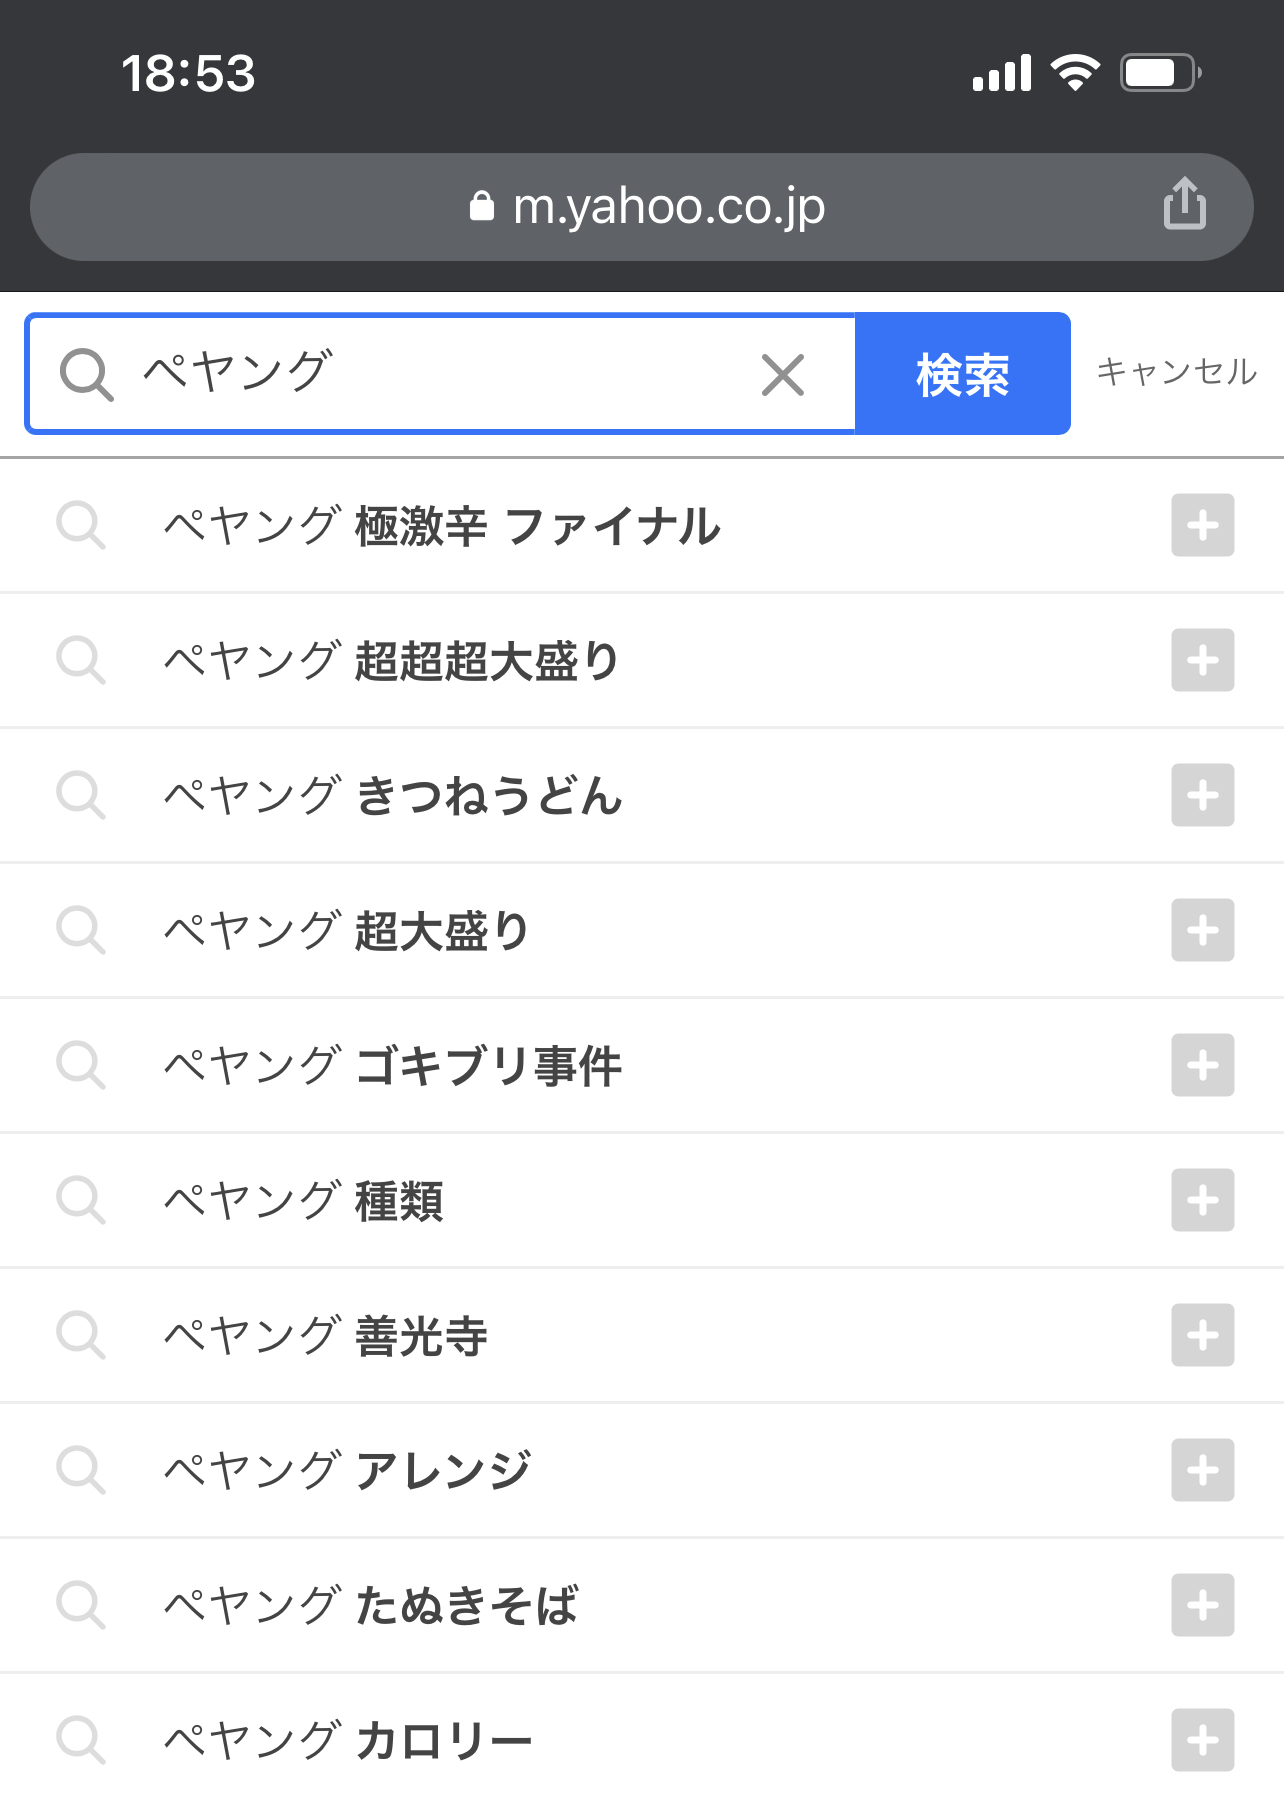Screen dimensions: 1284x1801
Task: Choose the ペヤング カロリー suggestion
Action: pyautogui.click(x=348, y=1740)
